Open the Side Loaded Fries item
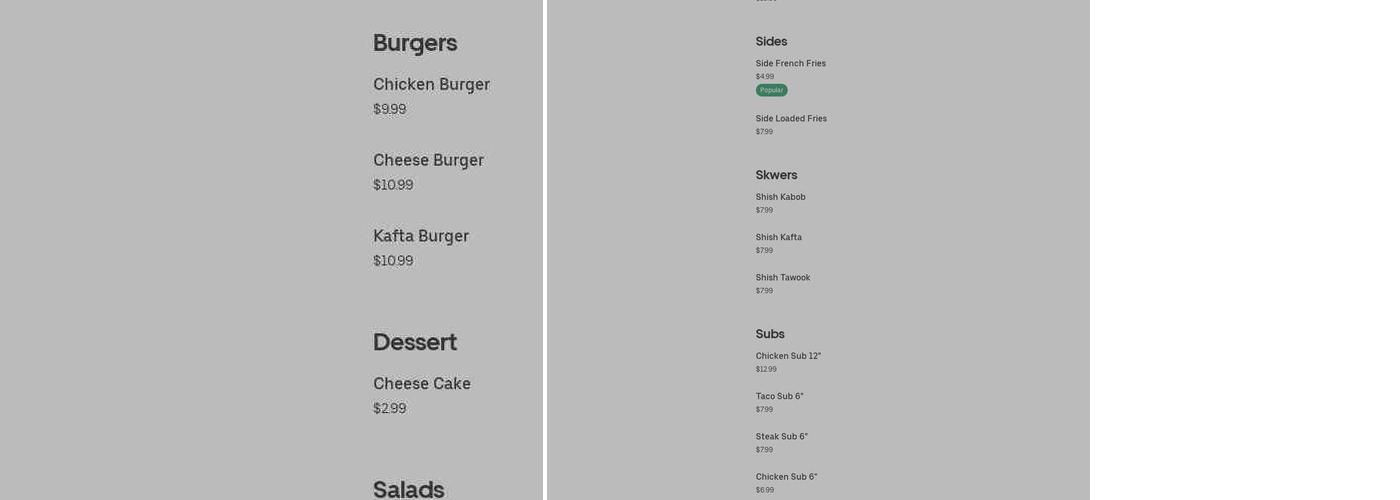 tap(791, 119)
